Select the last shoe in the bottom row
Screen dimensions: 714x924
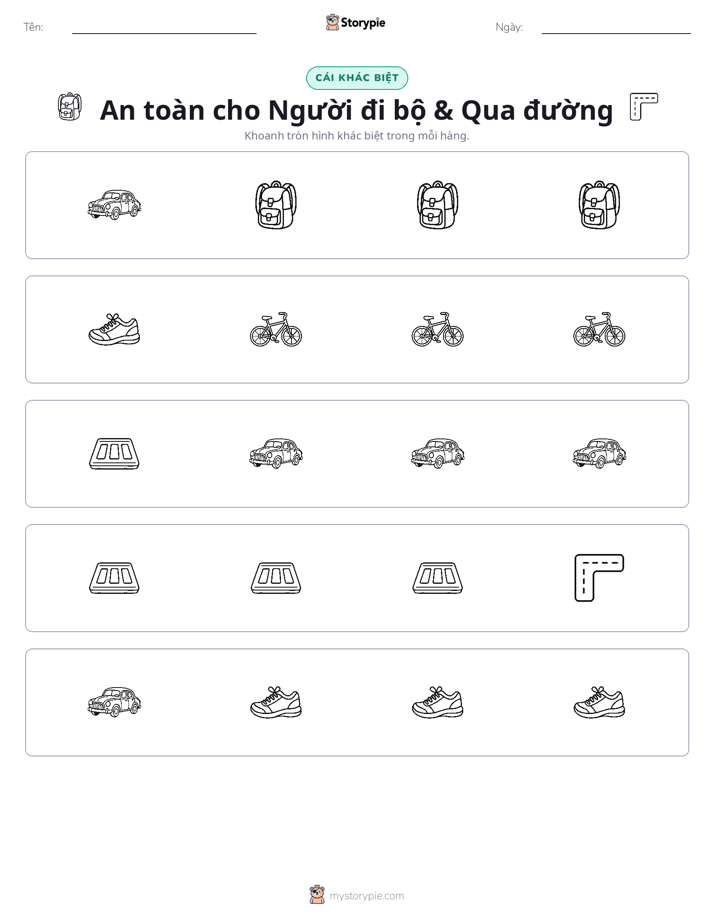coord(599,702)
